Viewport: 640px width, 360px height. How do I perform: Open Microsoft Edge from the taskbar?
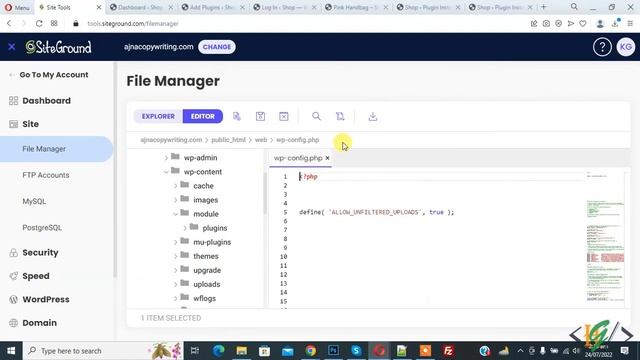click(x=218, y=351)
